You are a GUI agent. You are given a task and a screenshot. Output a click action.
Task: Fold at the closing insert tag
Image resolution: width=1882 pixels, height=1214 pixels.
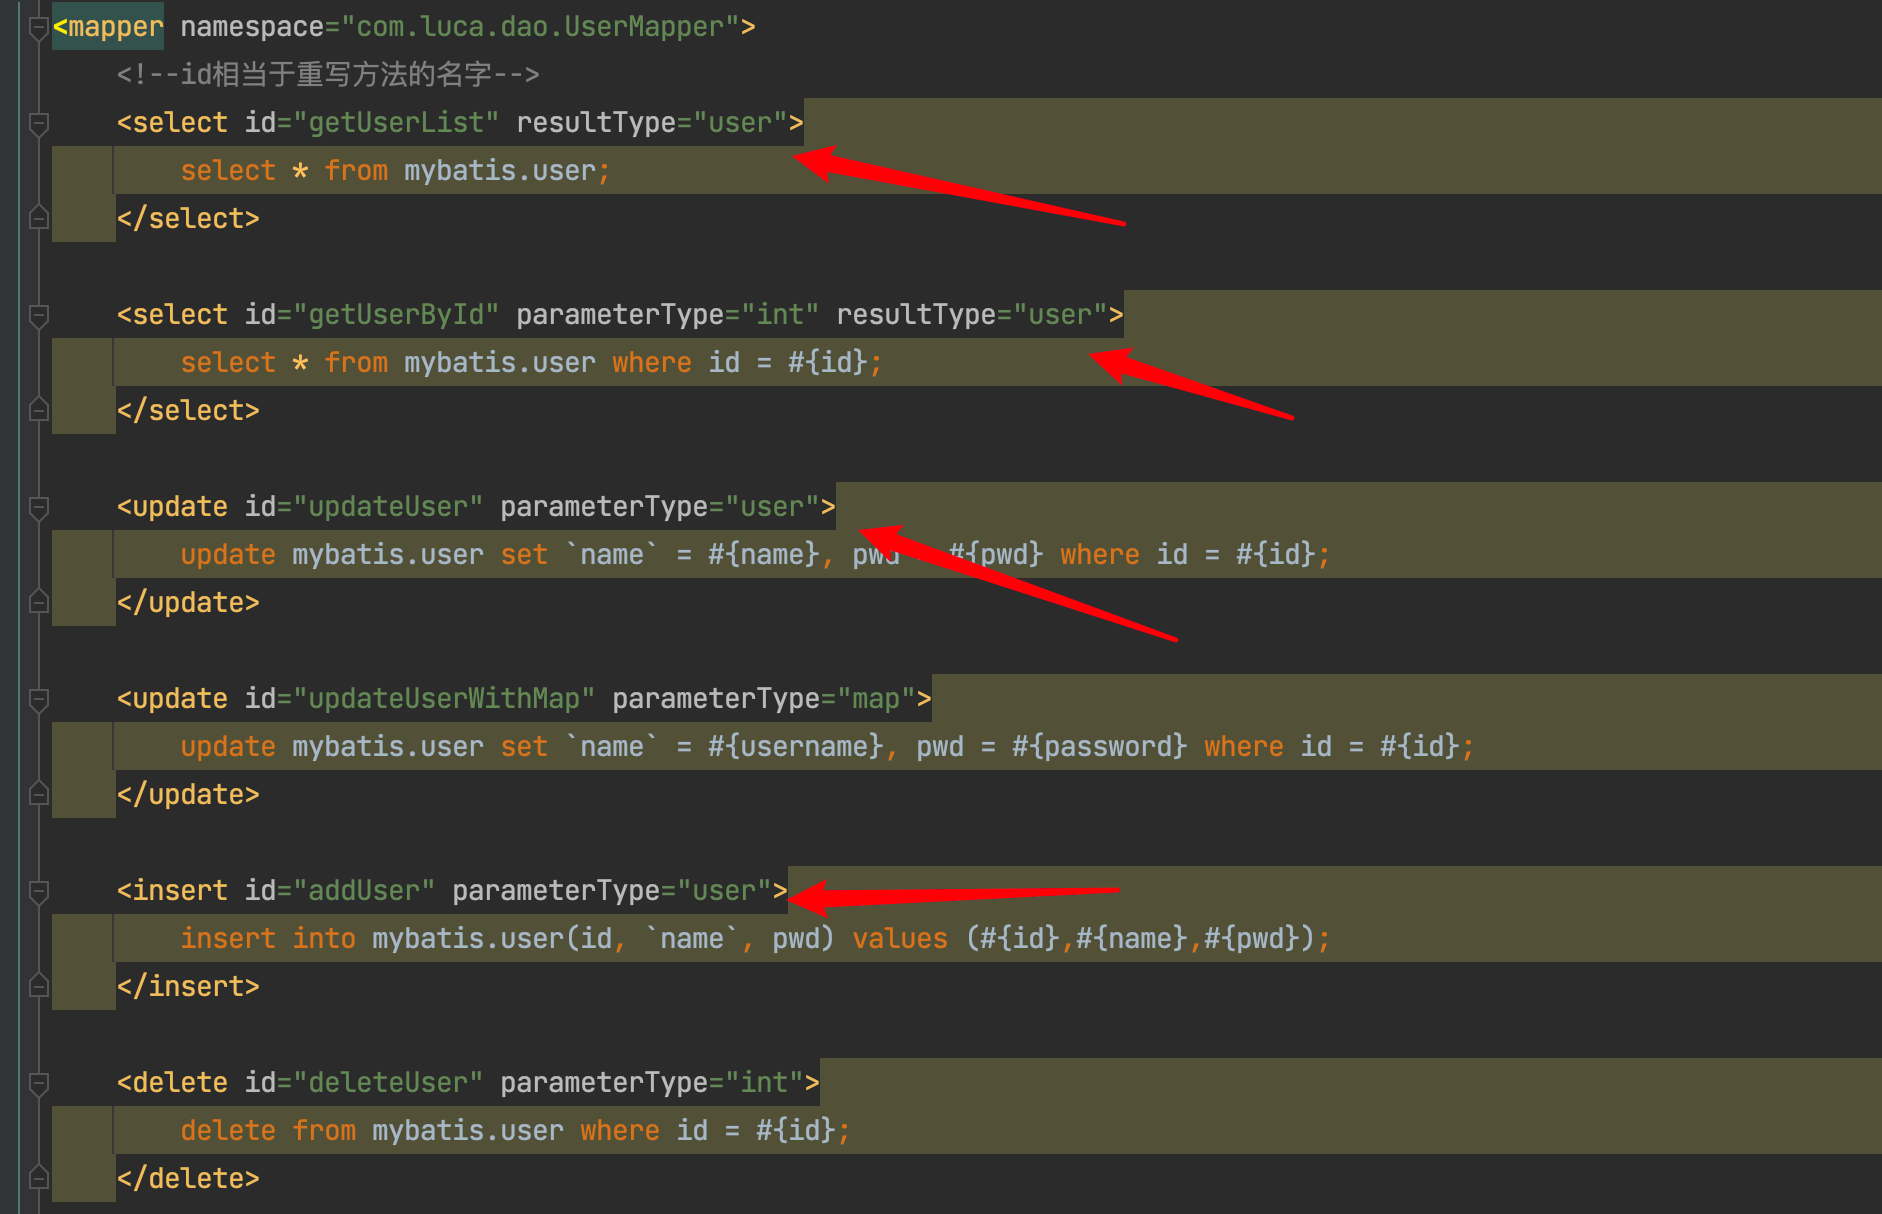coord(39,984)
